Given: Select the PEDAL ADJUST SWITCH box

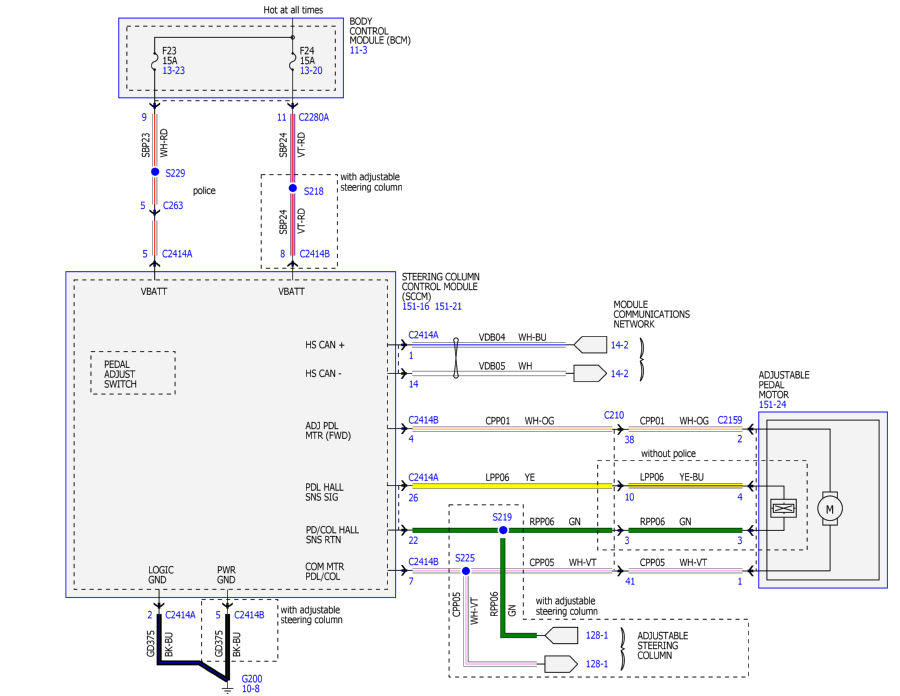Looking at the screenshot, I should pos(133,373).
